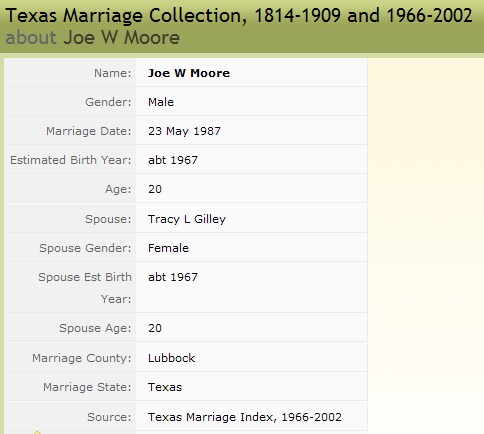Click the 'Spouse:' field label
Image resolution: width=484 pixels, height=434 pixels.
108,219
